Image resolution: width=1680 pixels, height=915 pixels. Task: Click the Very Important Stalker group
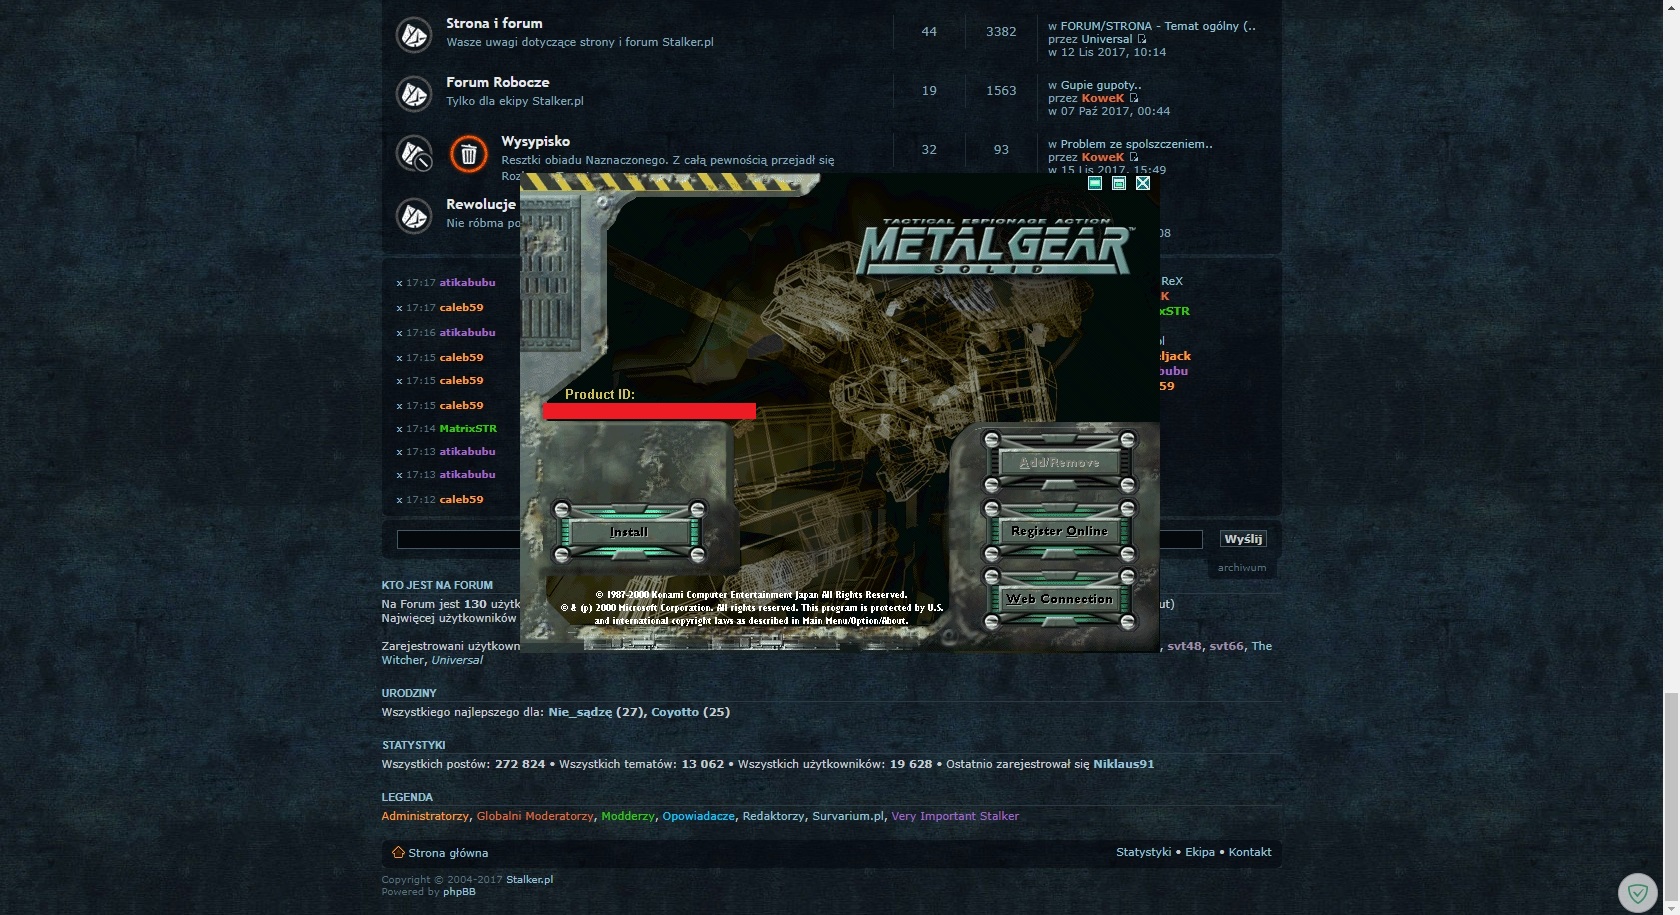[x=955, y=816]
